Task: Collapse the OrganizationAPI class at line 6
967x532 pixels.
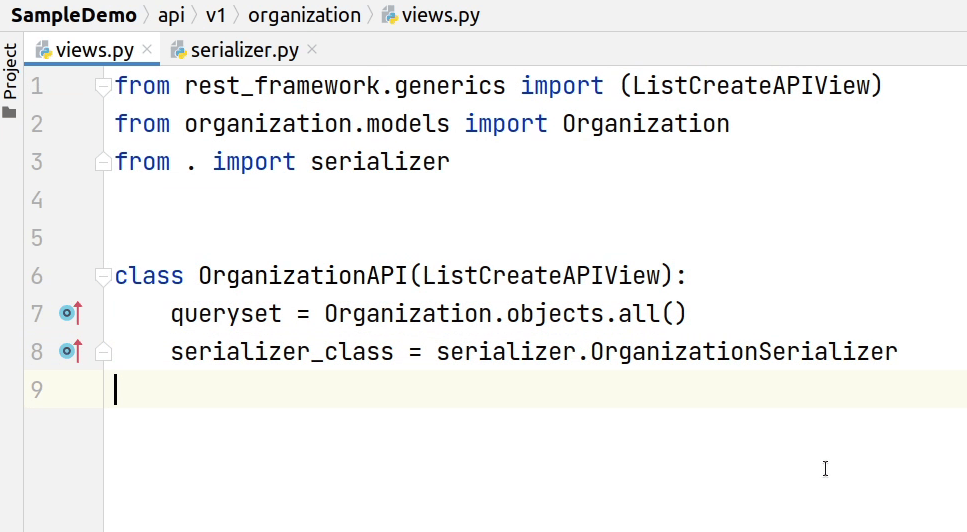Action: coord(102,276)
